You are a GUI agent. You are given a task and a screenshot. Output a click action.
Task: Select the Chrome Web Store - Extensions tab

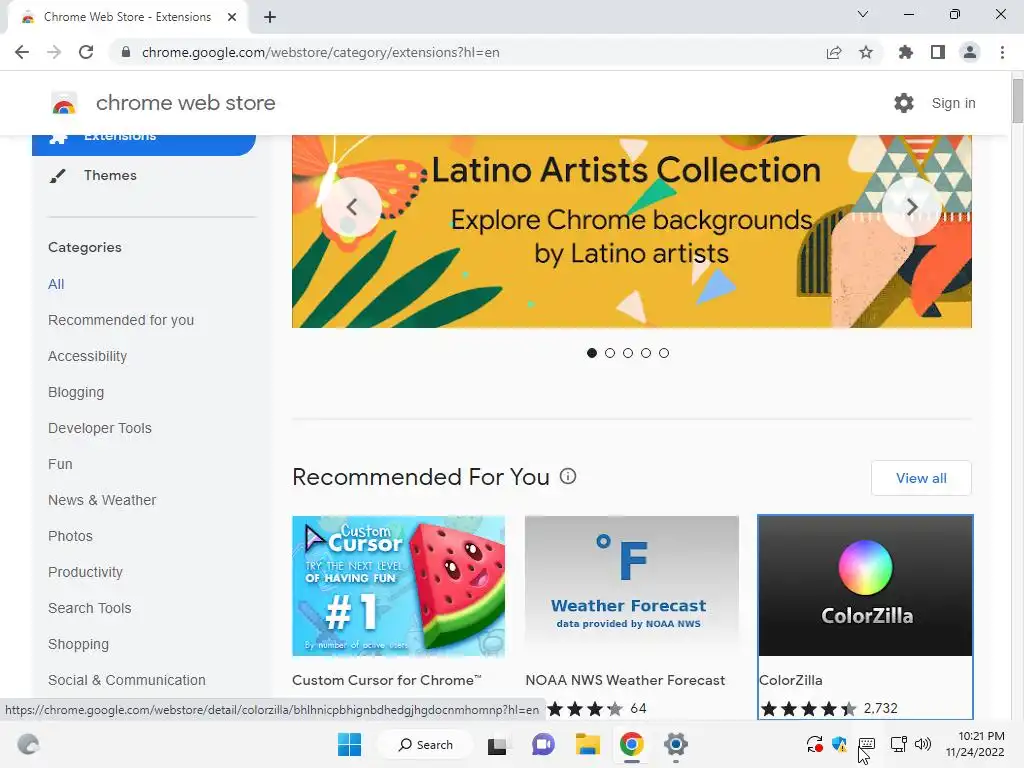[128, 17]
